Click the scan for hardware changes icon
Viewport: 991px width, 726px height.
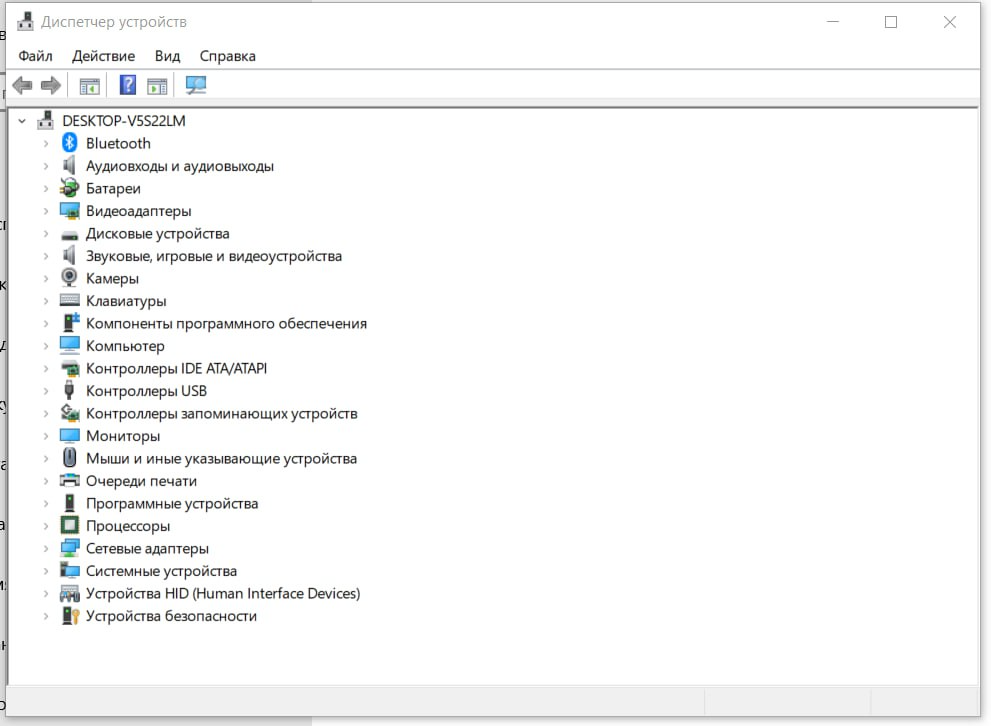[196, 86]
